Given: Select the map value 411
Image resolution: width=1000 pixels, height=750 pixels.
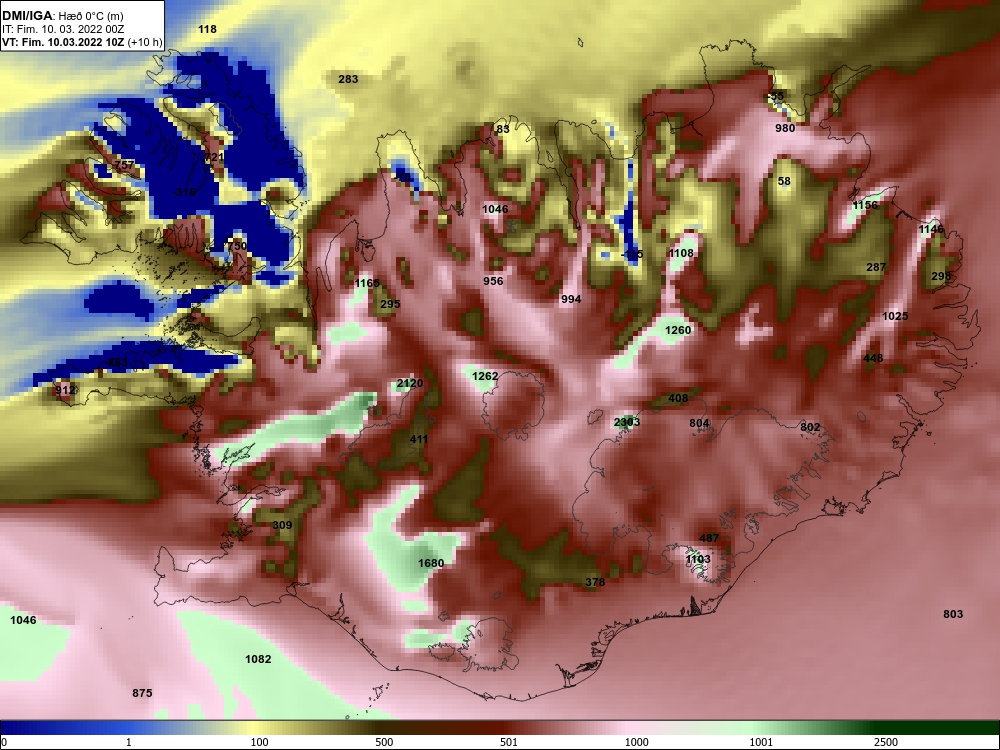Looking at the screenshot, I should click(x=419, y=439).
